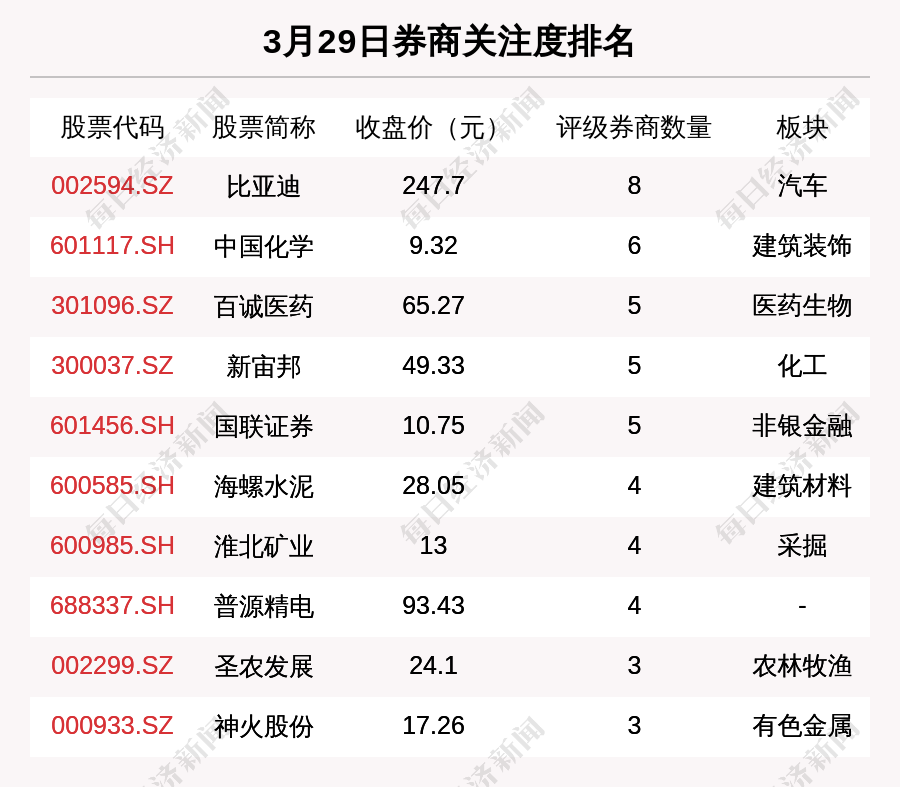
Task: Click the closing price 65.27
Action: click(433, 306)
